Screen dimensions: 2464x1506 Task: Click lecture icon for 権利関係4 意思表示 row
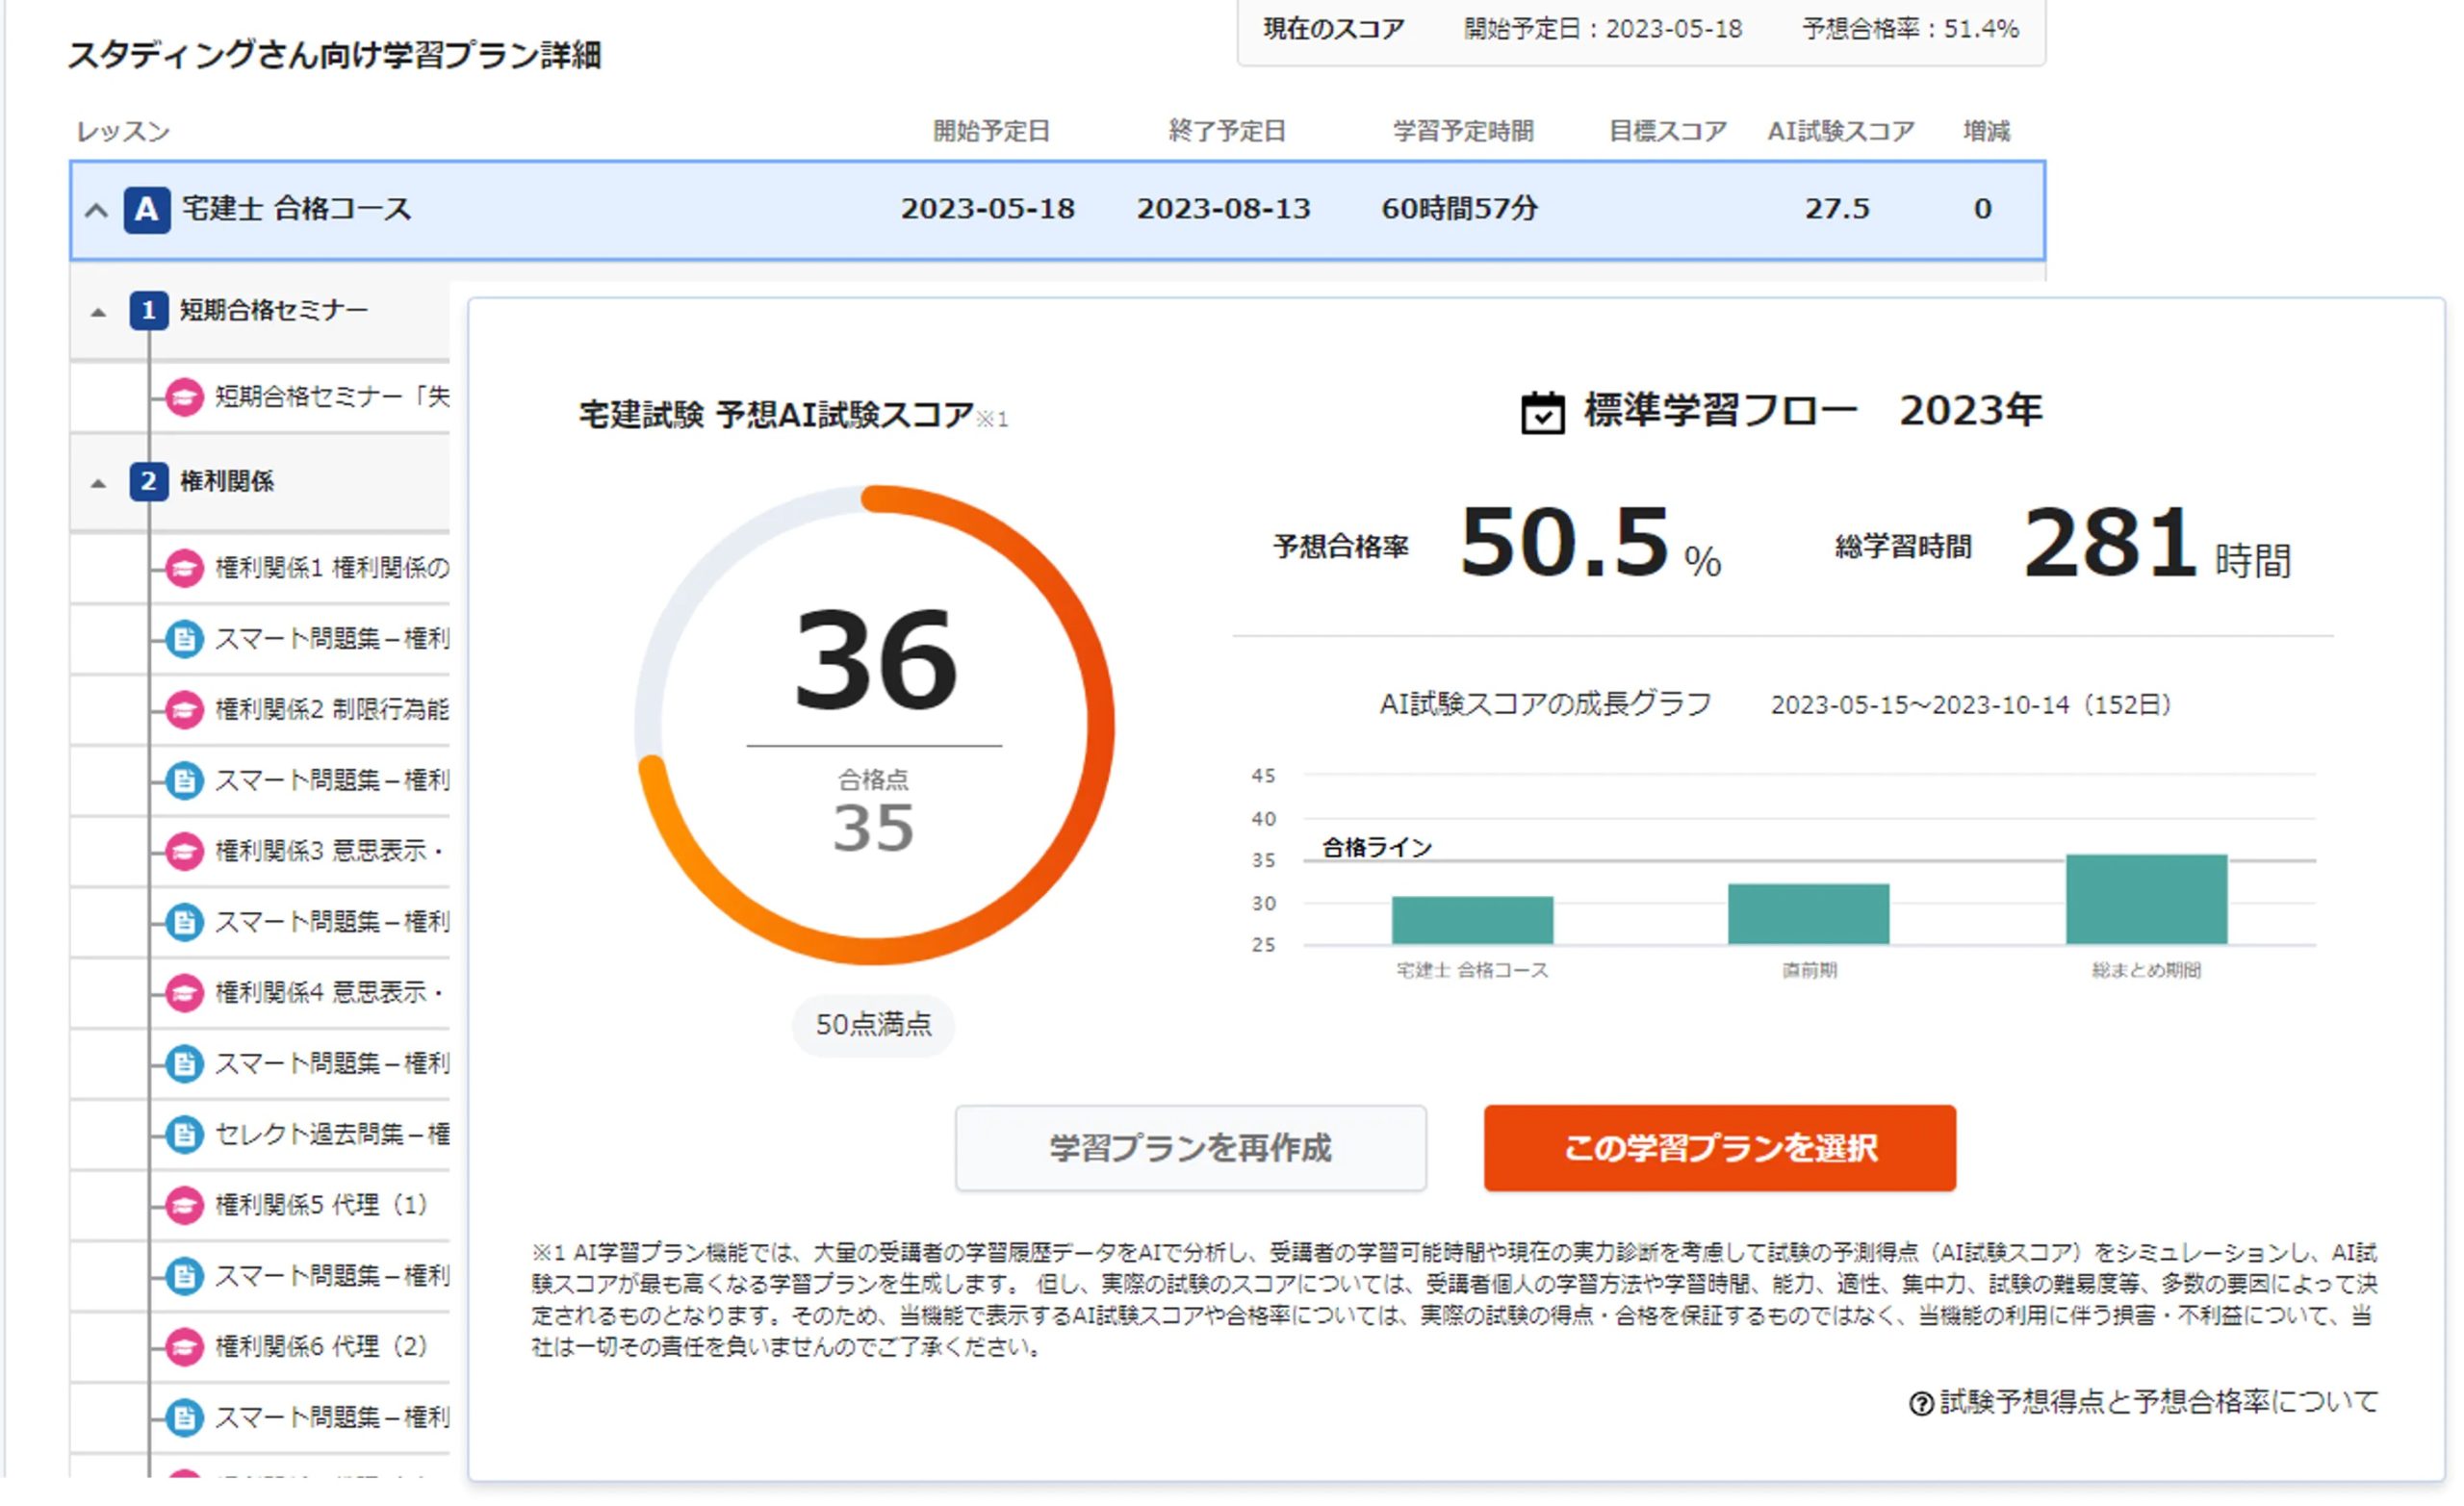(x=184, y=994)
